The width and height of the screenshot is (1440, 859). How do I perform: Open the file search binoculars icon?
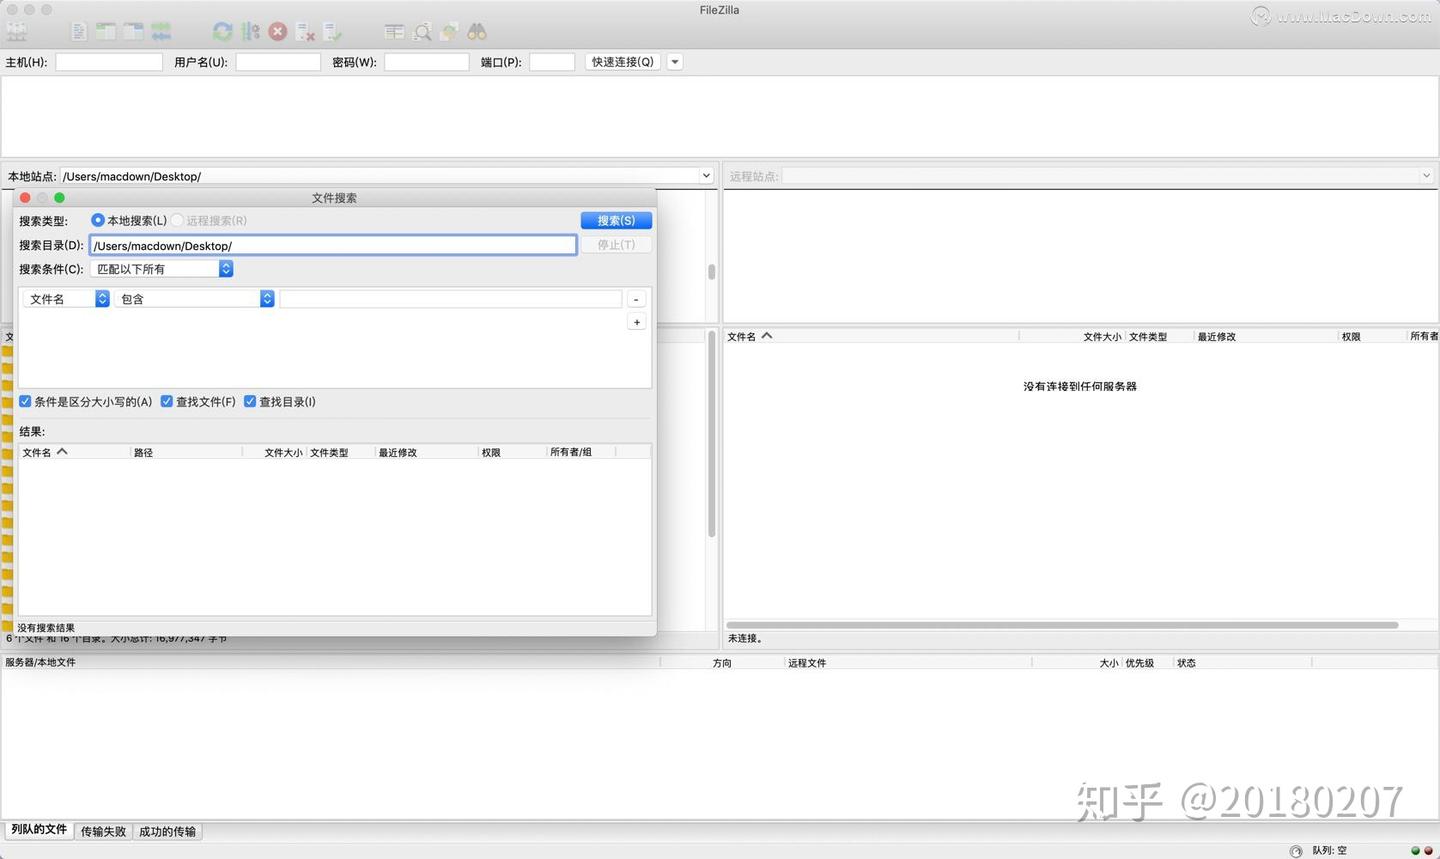point(476,31)
